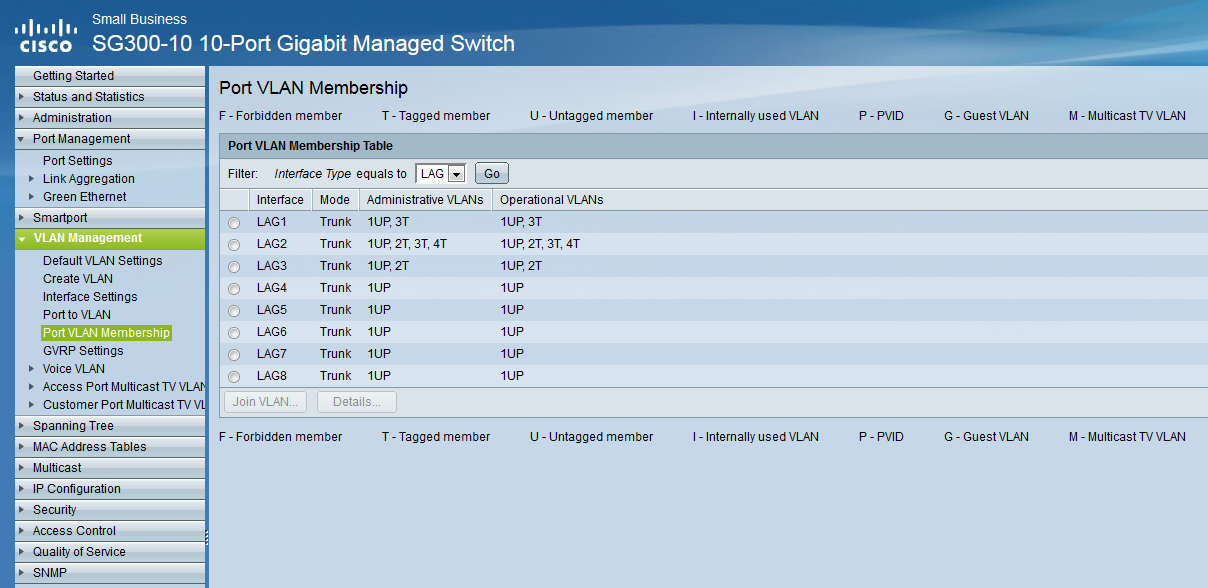Open Default VLAN Settings page
The height and width of the screenshot is (588, 1208).
click(x=103, y=261)
